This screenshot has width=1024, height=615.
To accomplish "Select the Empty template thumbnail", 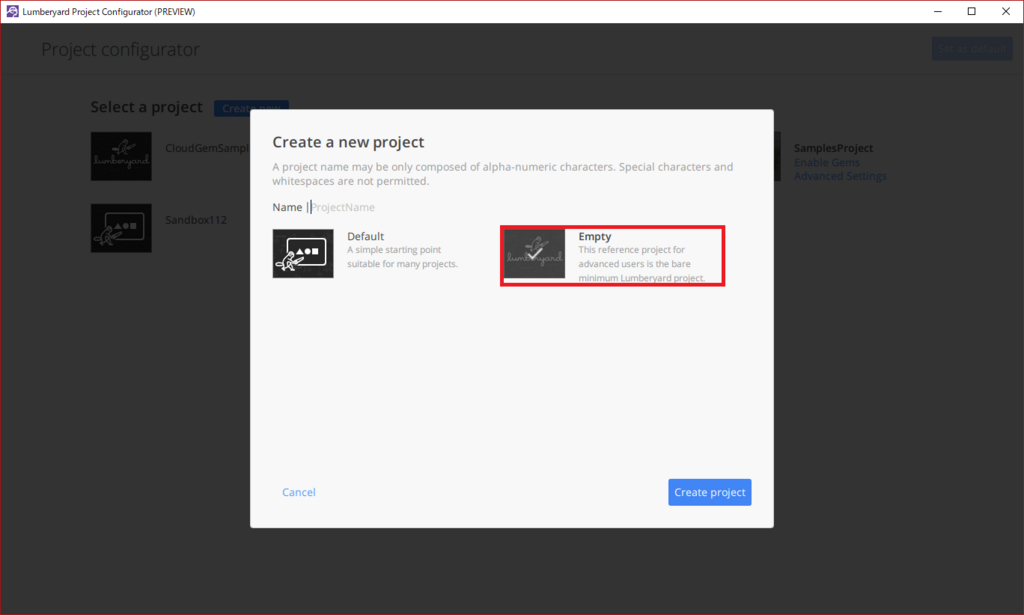I will [x=534, y=253].
